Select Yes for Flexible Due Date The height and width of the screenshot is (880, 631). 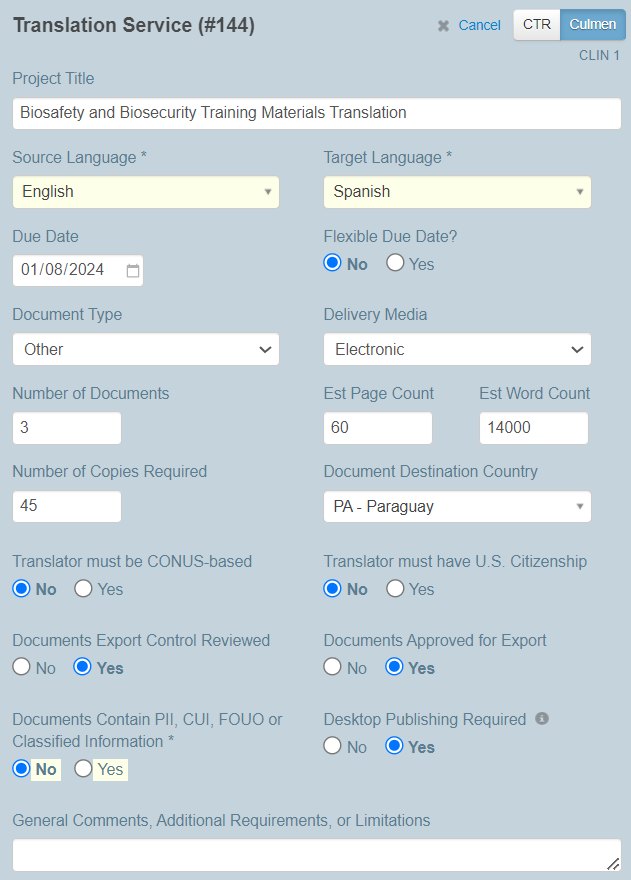click(x=395, y=263)
